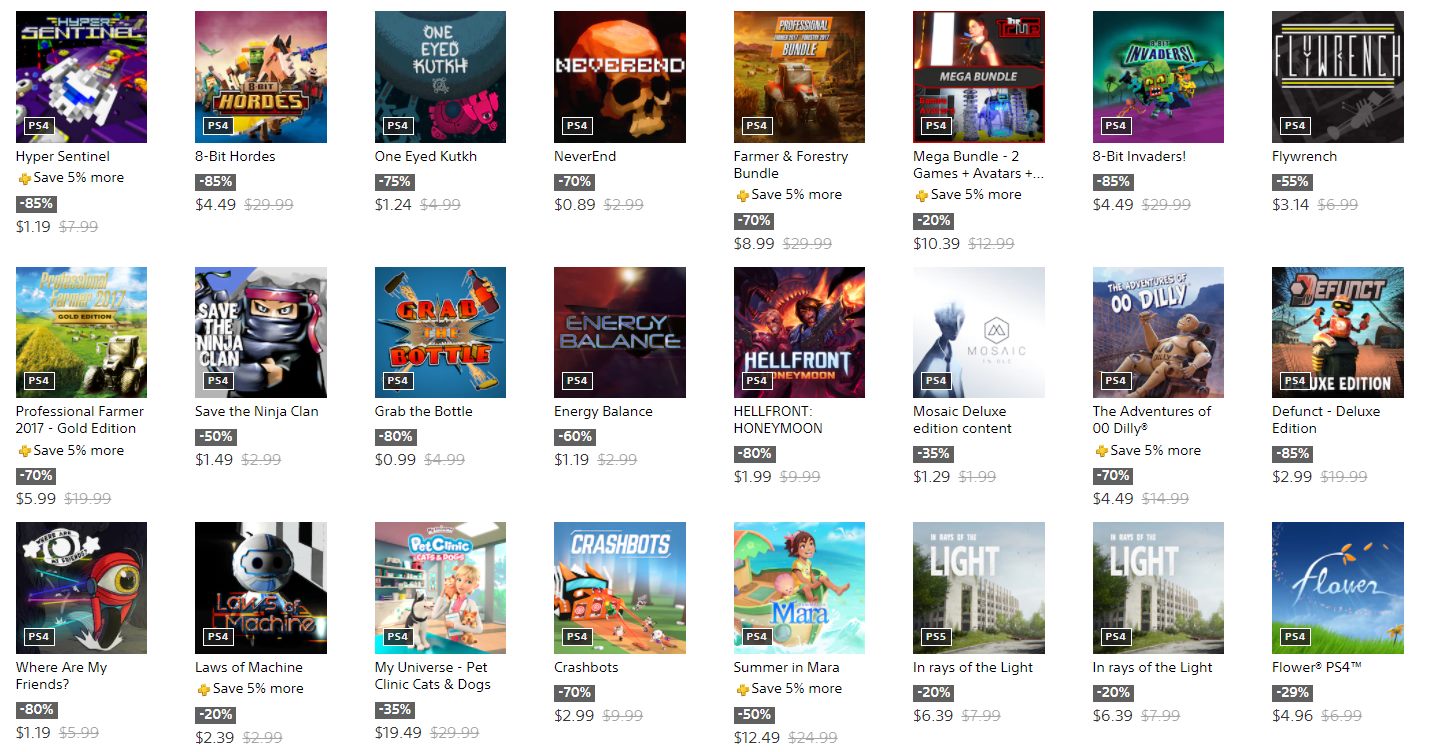Click the PS5 badge on In rays of the Light
The height and width of the screenshot is (752, 1431).
(x=936, y=637)
